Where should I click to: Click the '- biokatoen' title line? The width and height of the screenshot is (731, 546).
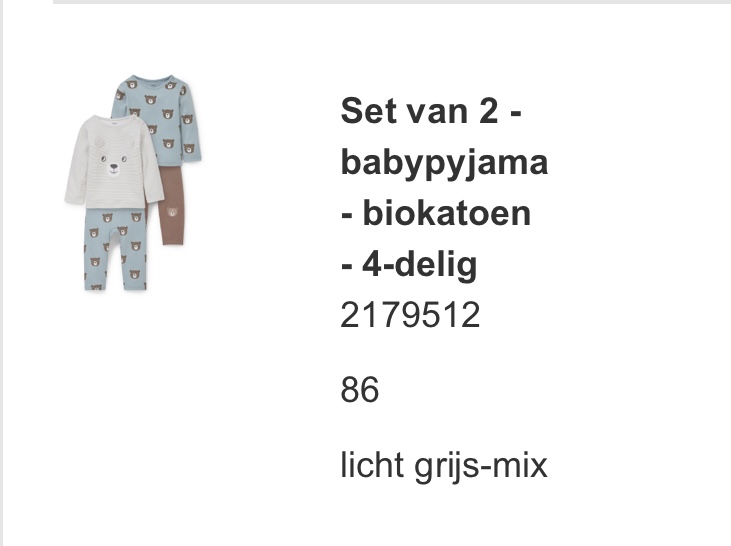coord(436,214)
